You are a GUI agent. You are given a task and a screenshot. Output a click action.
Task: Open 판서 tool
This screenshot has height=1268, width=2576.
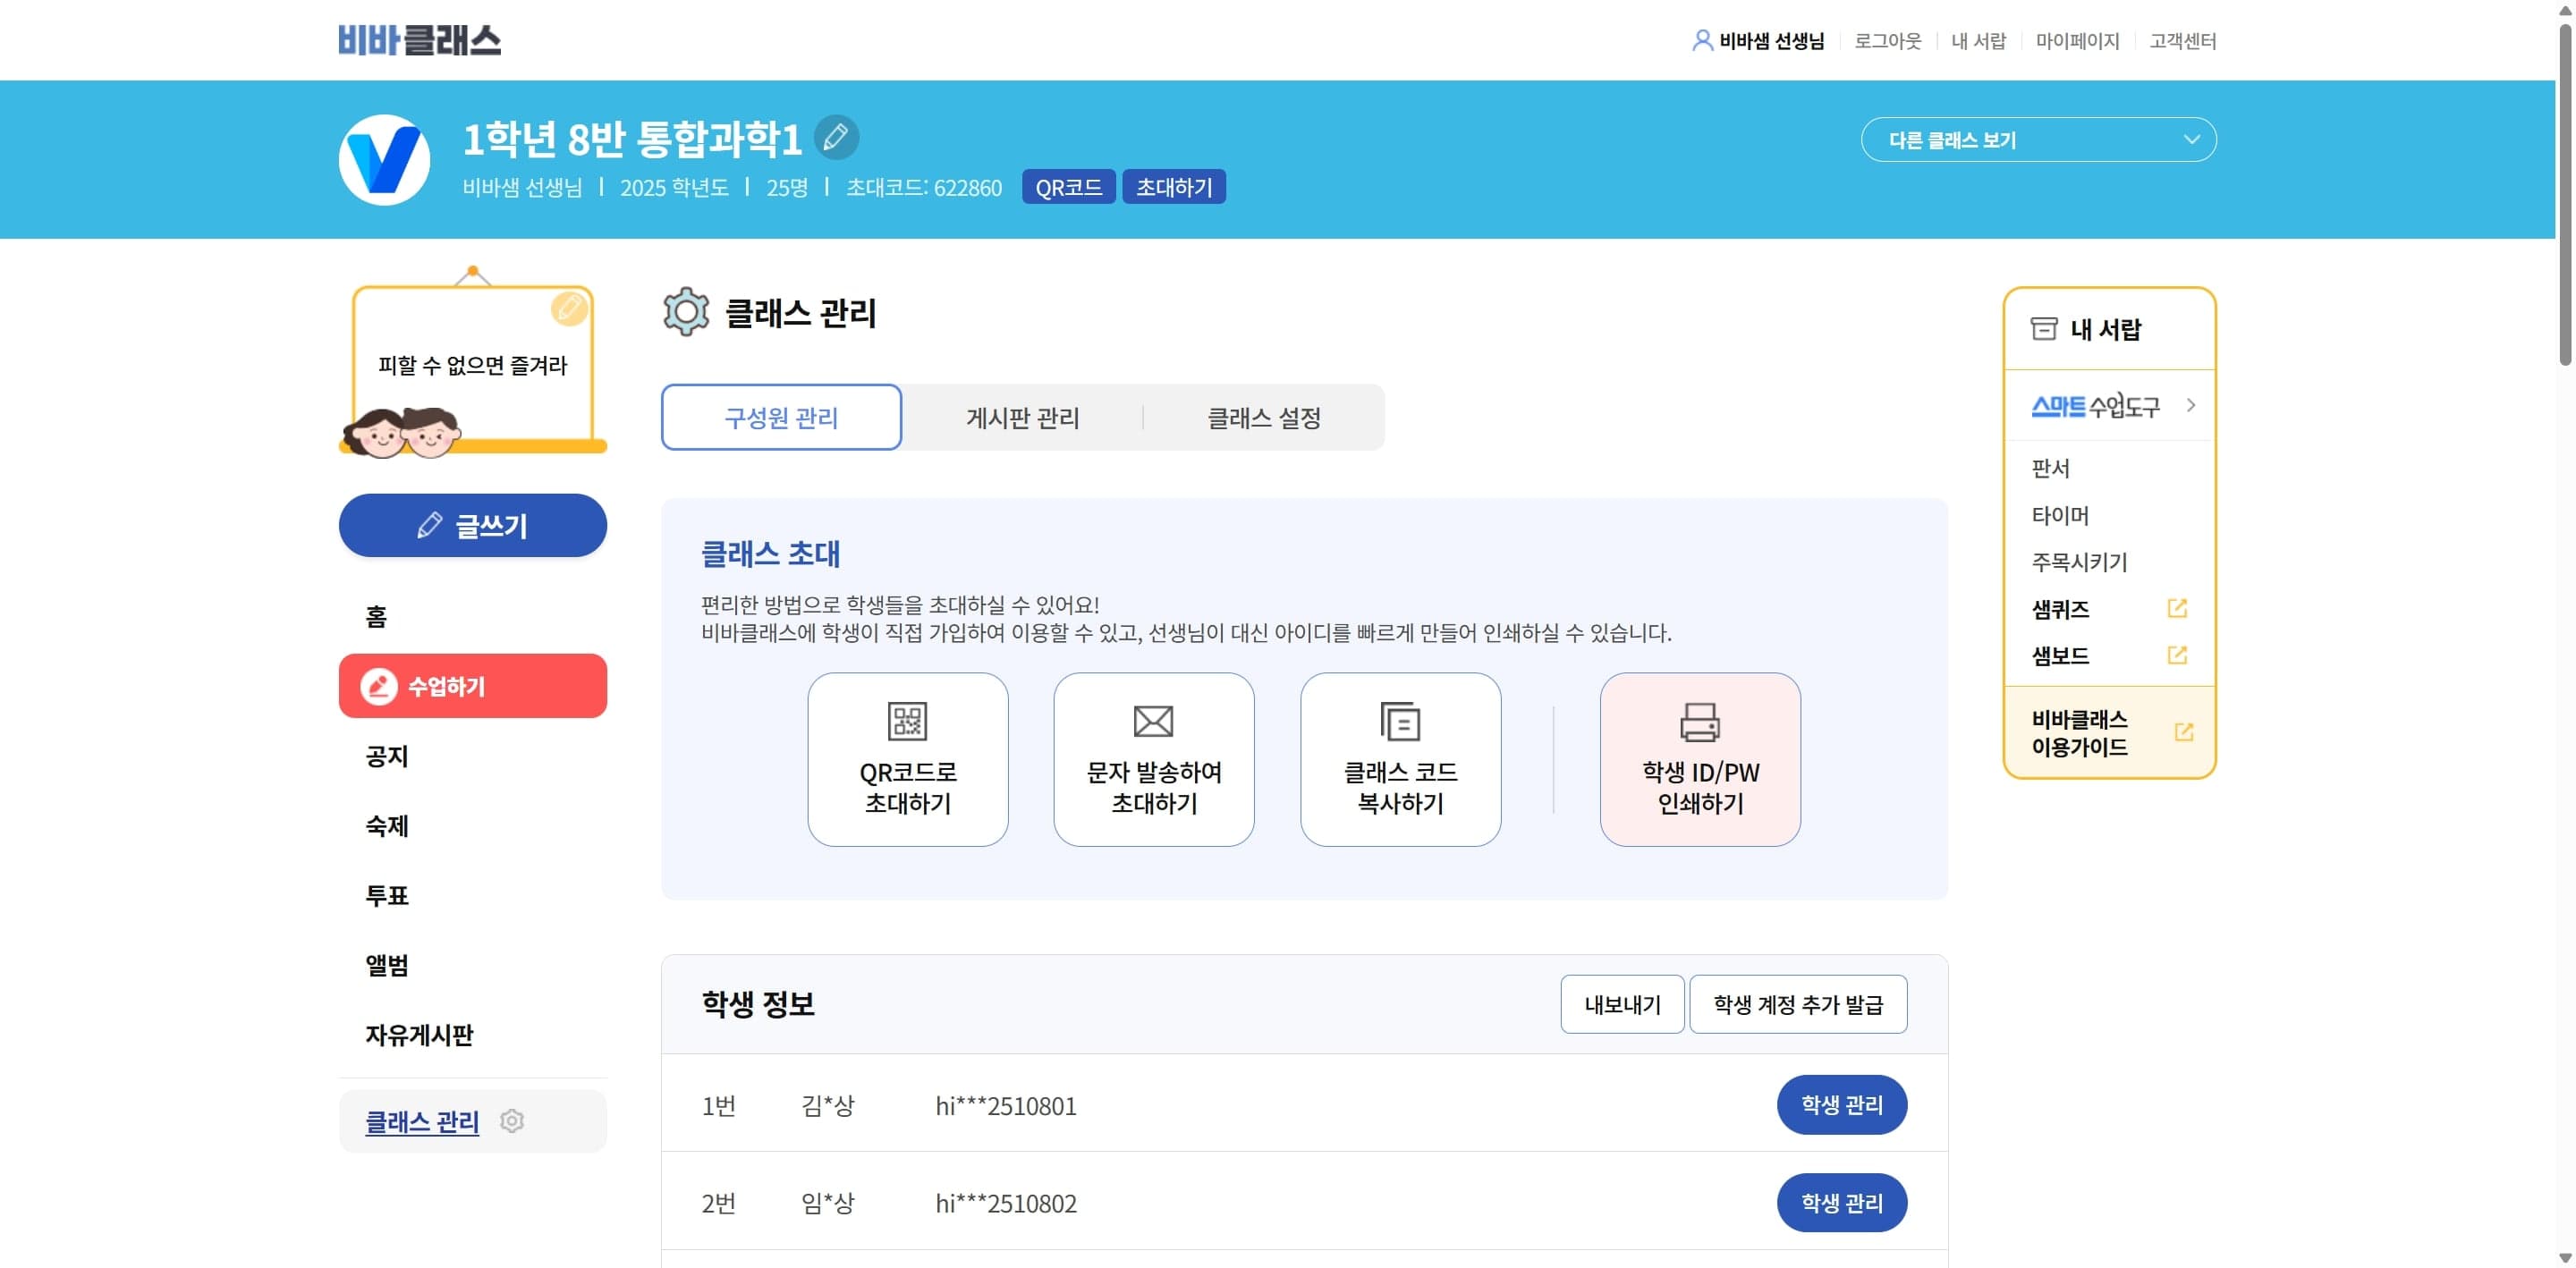click(2050, 468)
